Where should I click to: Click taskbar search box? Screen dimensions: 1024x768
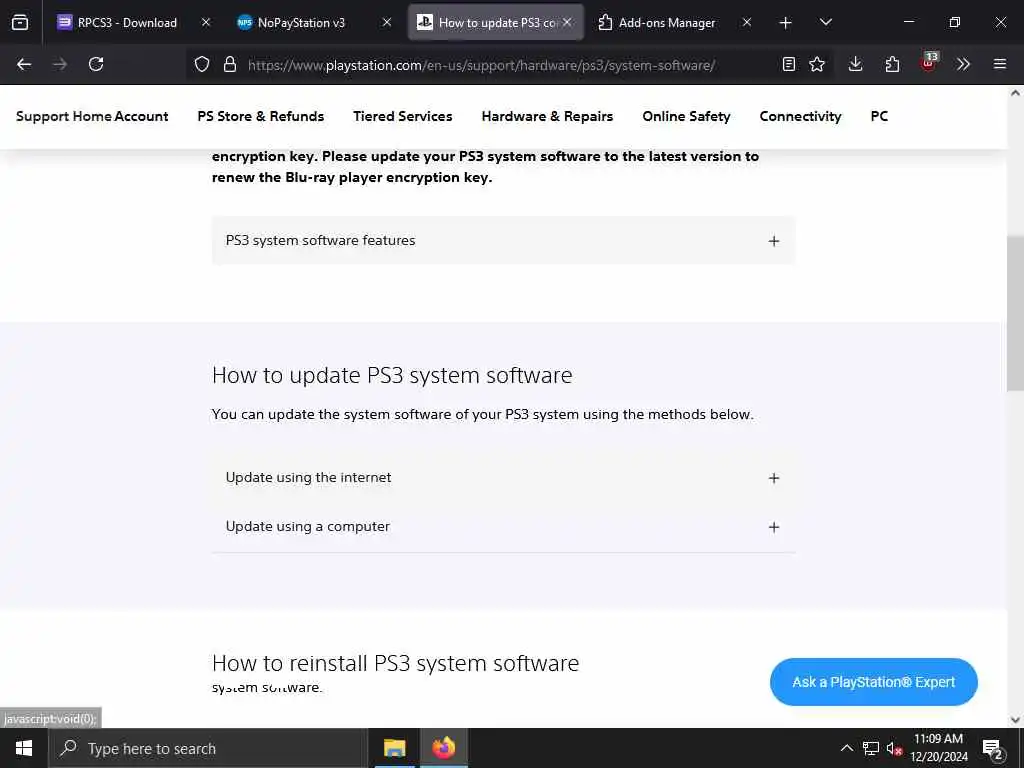tap(208, 748)
